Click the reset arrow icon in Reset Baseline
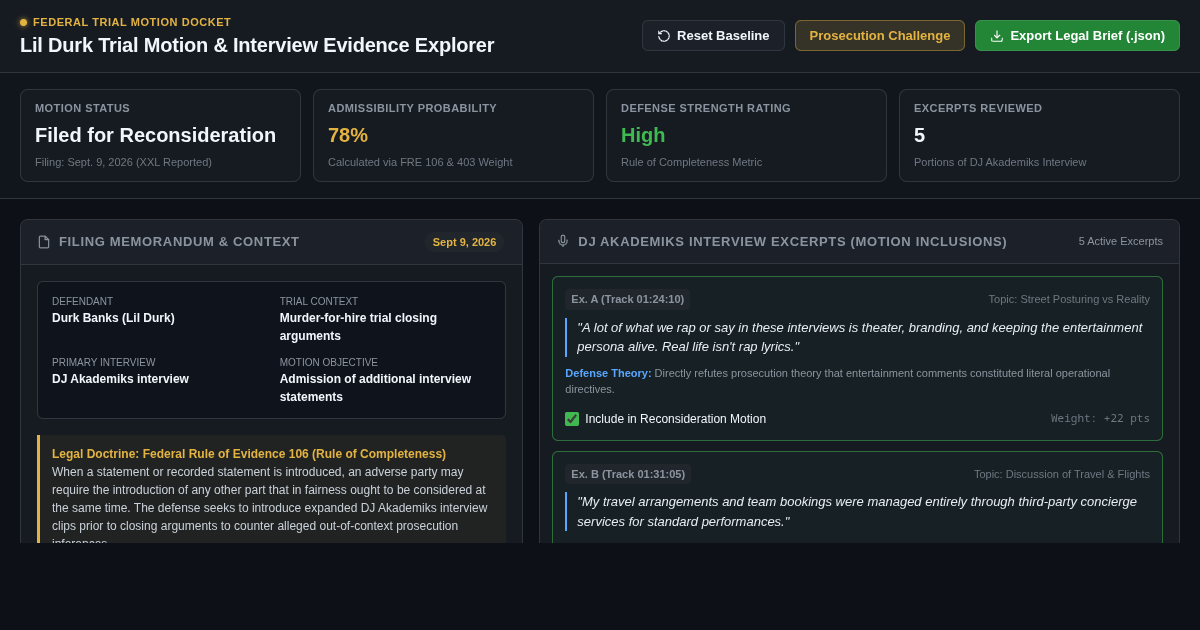 click(x=664, y=36)
